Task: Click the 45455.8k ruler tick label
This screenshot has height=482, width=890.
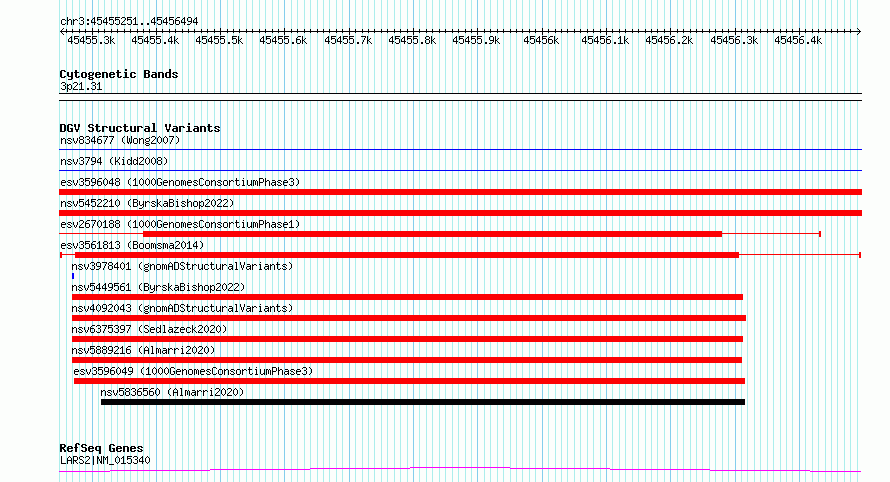Action: [x=412, y=40]
